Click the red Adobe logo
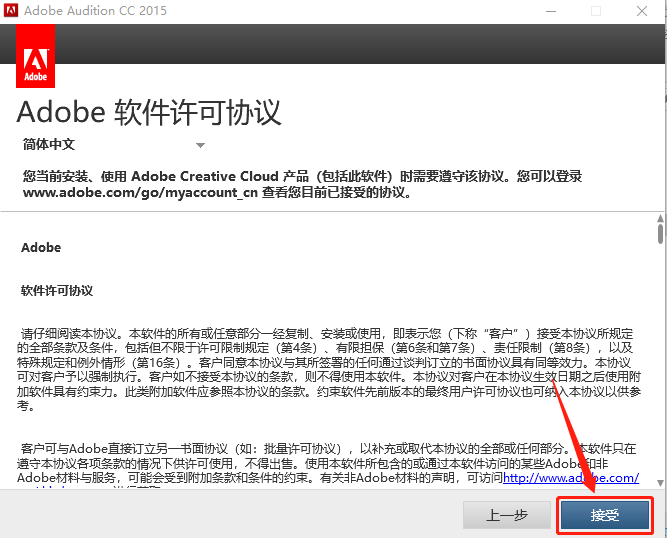 point(35,56)
